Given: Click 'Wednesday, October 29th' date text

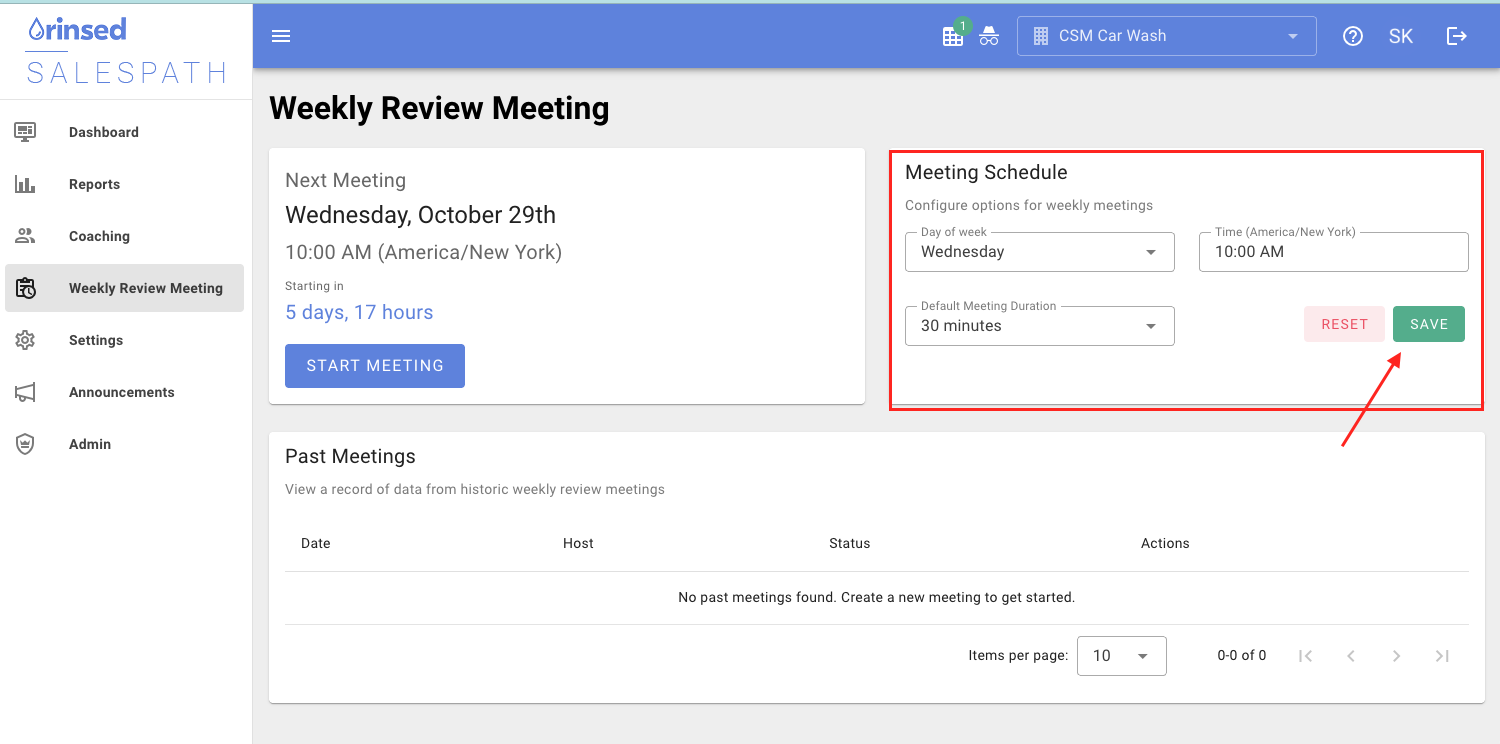Looking at the screenshot, I should pos(420,215).
